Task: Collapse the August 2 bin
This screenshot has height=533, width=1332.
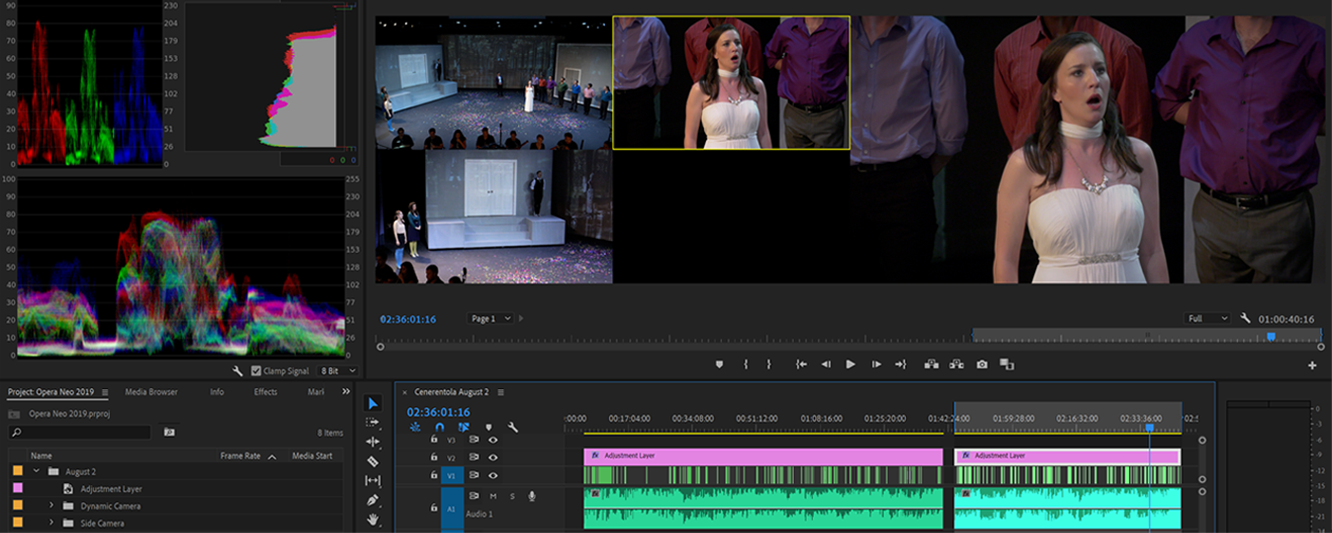Action: pos(37,471)
